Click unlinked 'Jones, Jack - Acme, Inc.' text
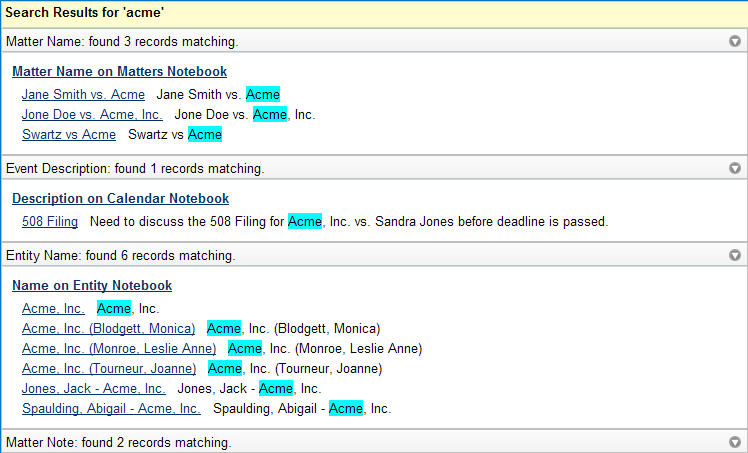748x453 pixels. click(x=249, y=389)
